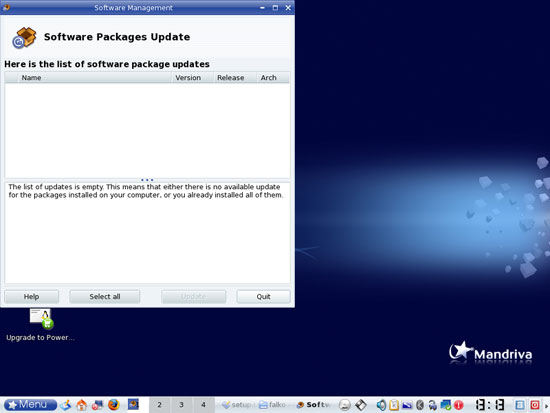550x413 pixels.
Task: Open the clipboard tray icon
Action: point(394,405)
